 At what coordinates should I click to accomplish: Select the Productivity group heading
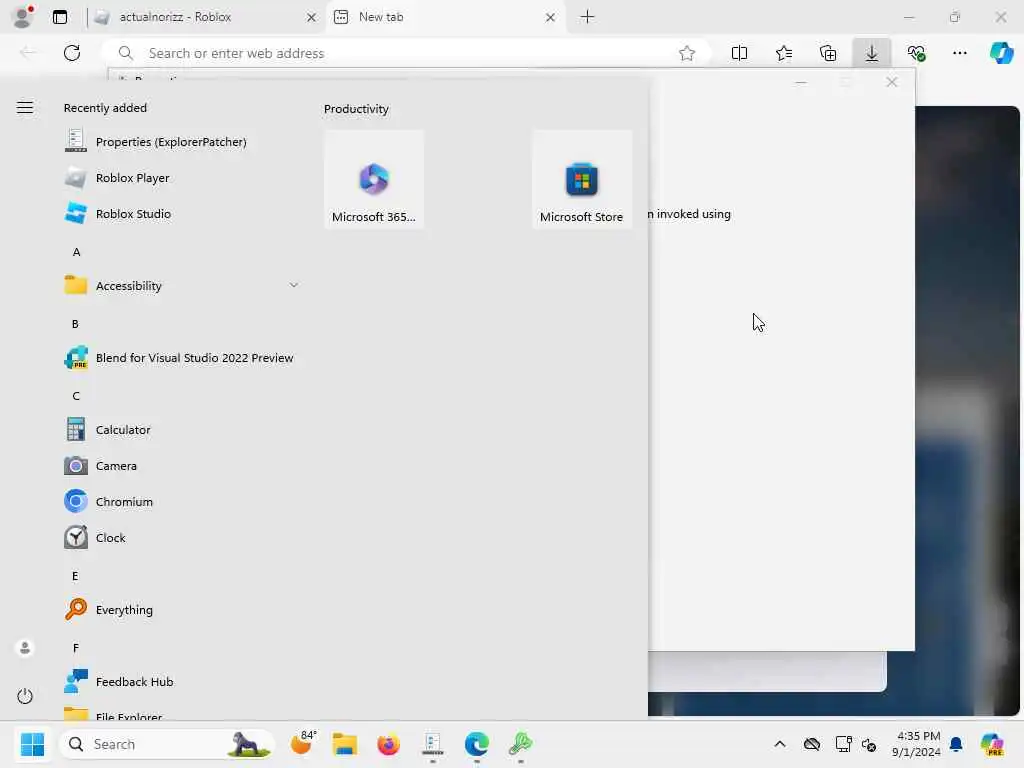356,109
